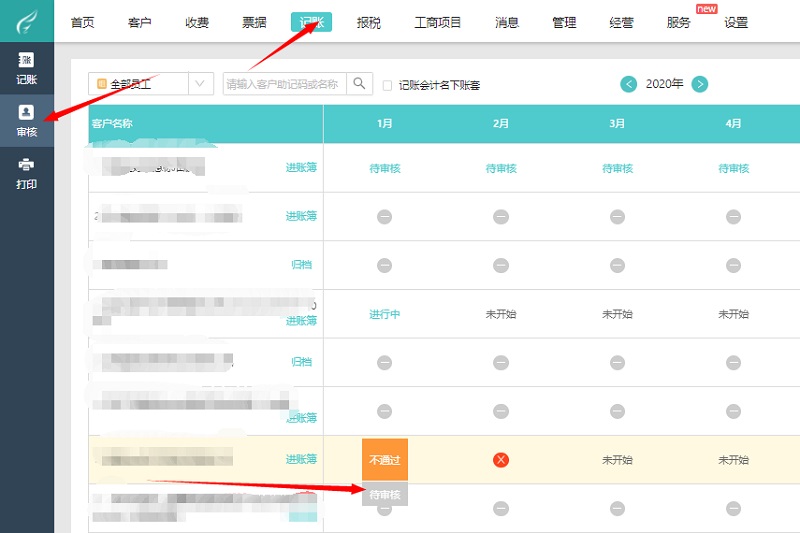The width and height of the screenshot is (800, 533).
Task: Open 进账簿 in the teal 待审核 row
Action: [301, 167]
